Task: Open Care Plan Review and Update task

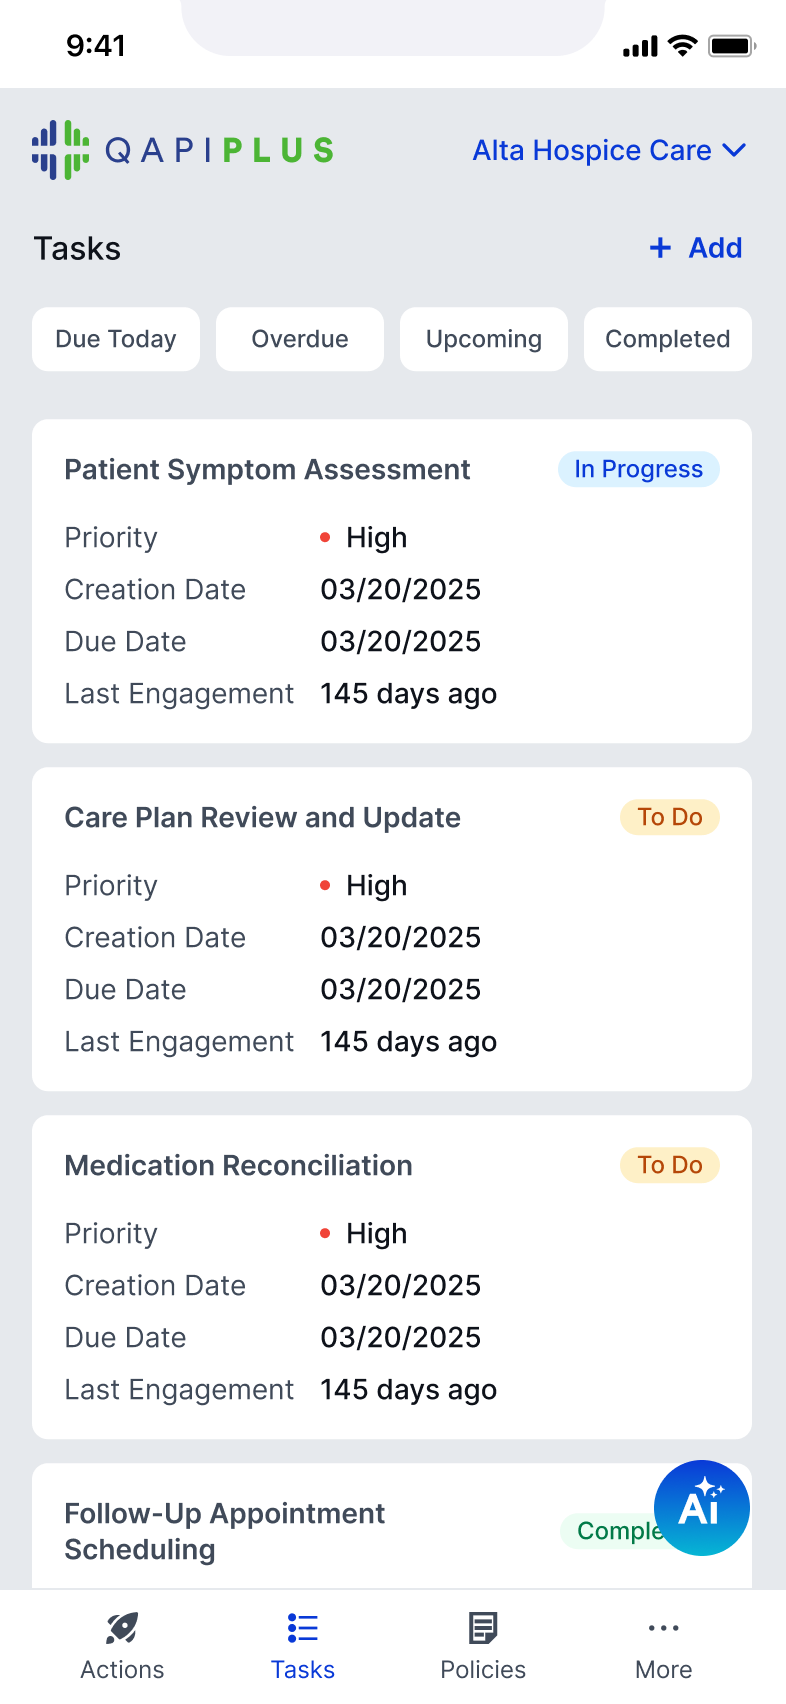Action: point(392,929)
